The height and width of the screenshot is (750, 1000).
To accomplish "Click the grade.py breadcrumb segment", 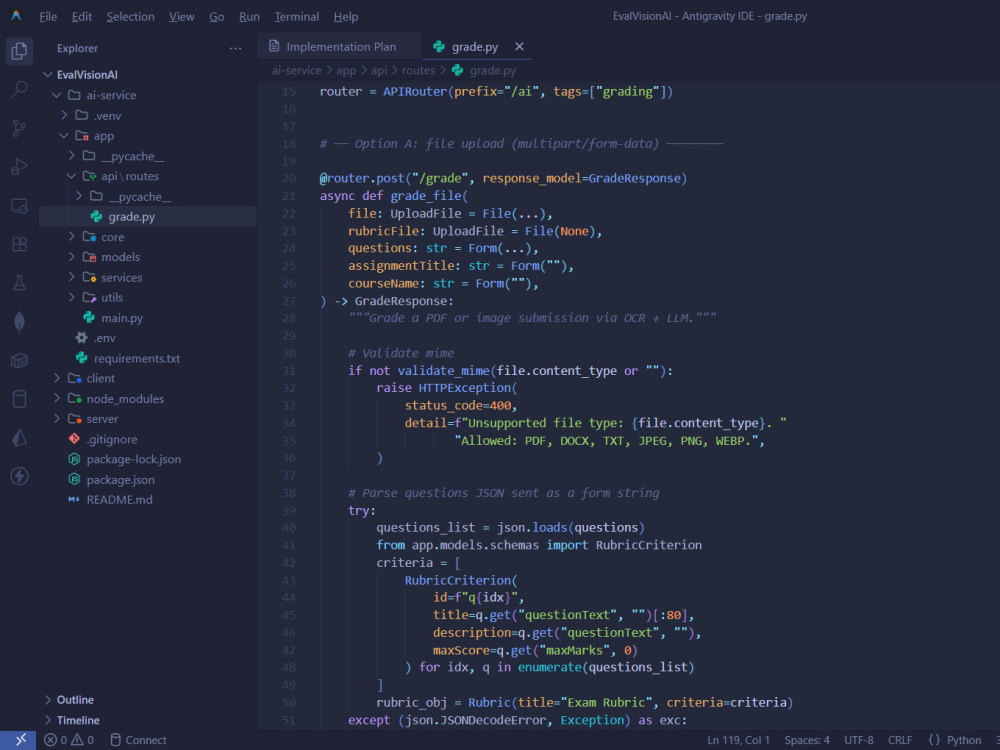I will pos(492,70).
